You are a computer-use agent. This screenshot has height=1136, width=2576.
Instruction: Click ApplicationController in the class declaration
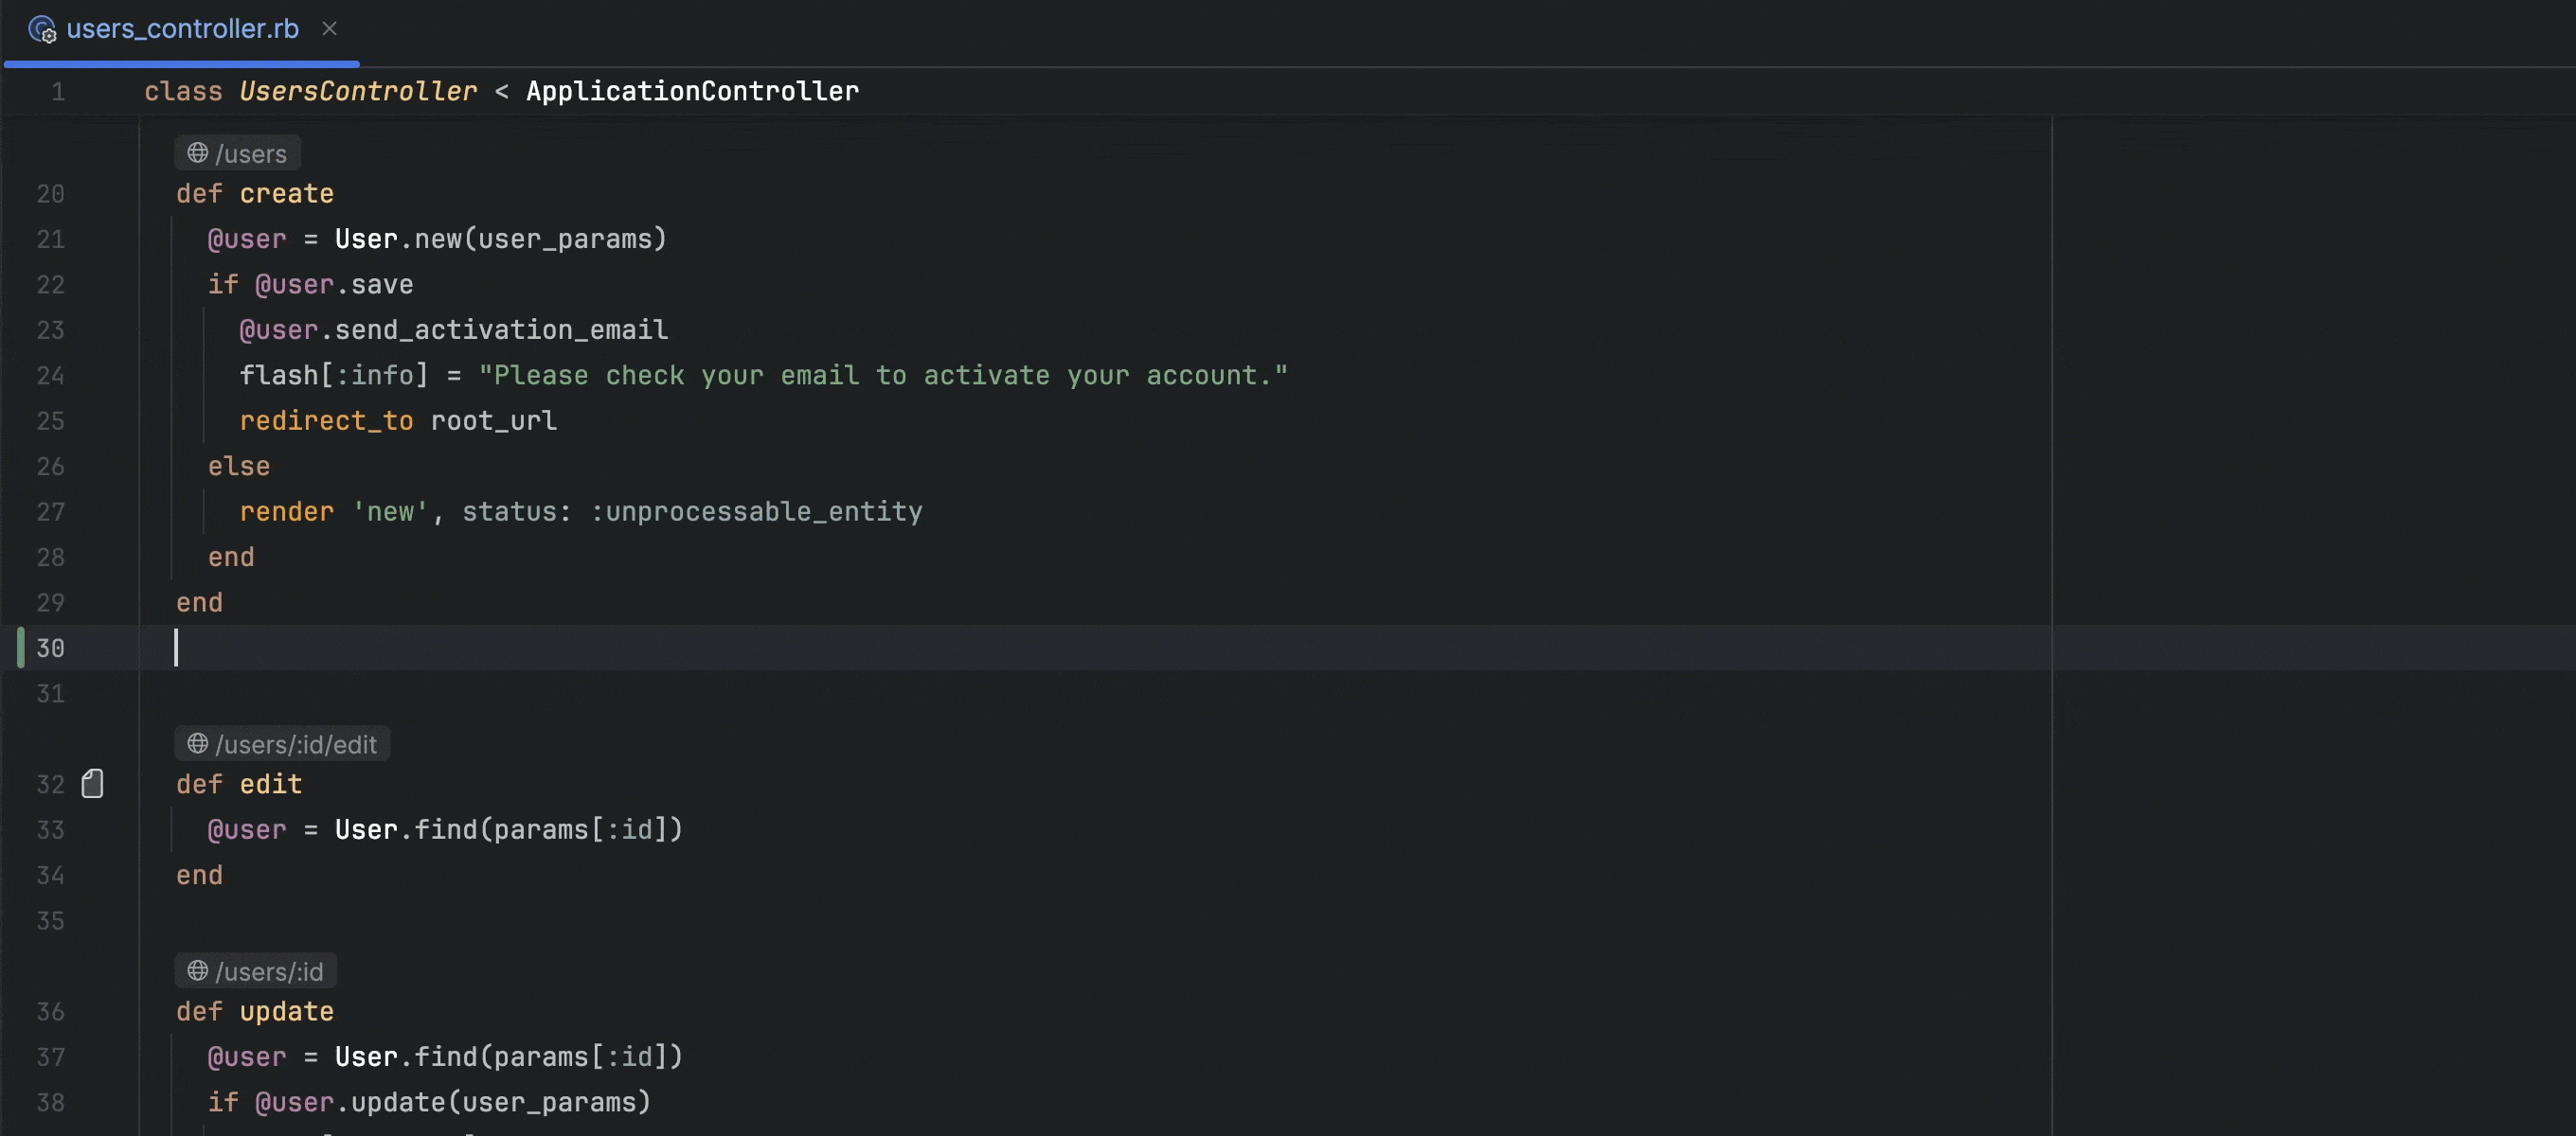[x=692, y=92]
